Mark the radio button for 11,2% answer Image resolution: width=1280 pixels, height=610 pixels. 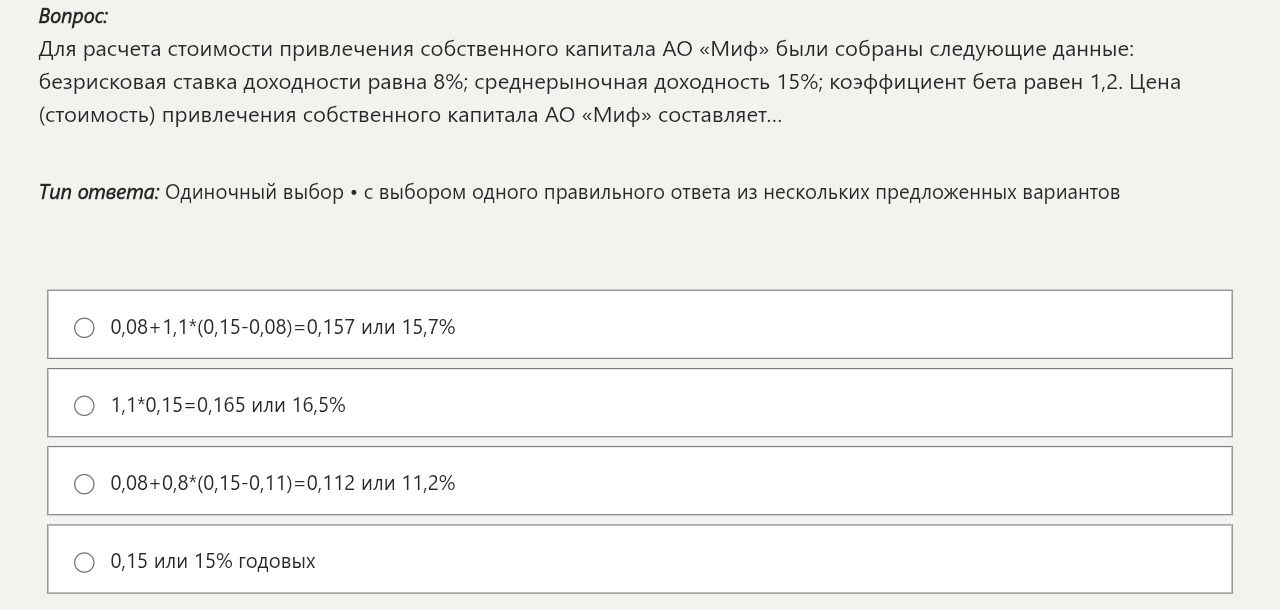click(x=85, y=484)
